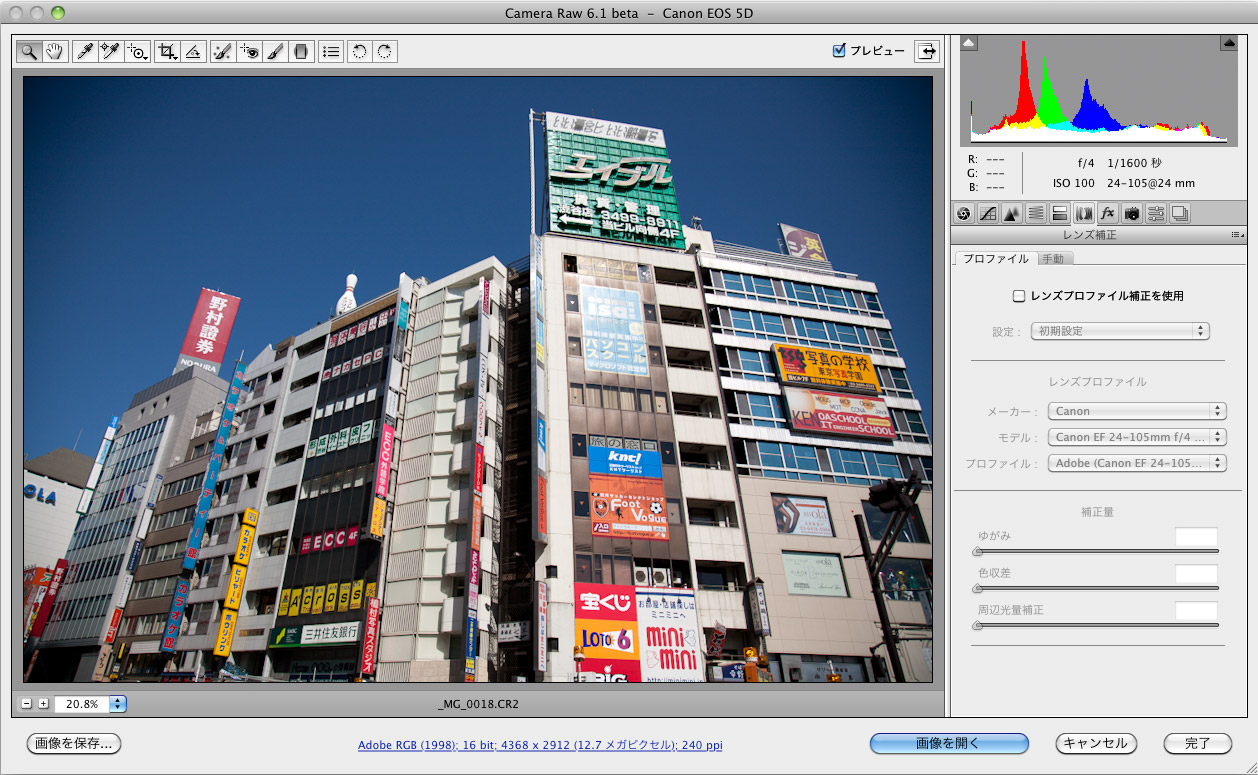Click the histogram graph
This screenshot has width=1258, height=775.
(1099, 91)
